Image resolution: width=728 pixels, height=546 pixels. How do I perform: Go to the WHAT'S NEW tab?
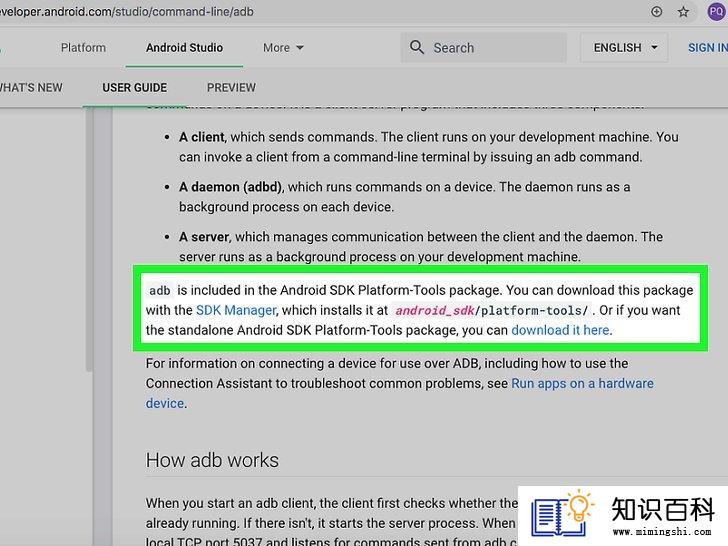31,87
